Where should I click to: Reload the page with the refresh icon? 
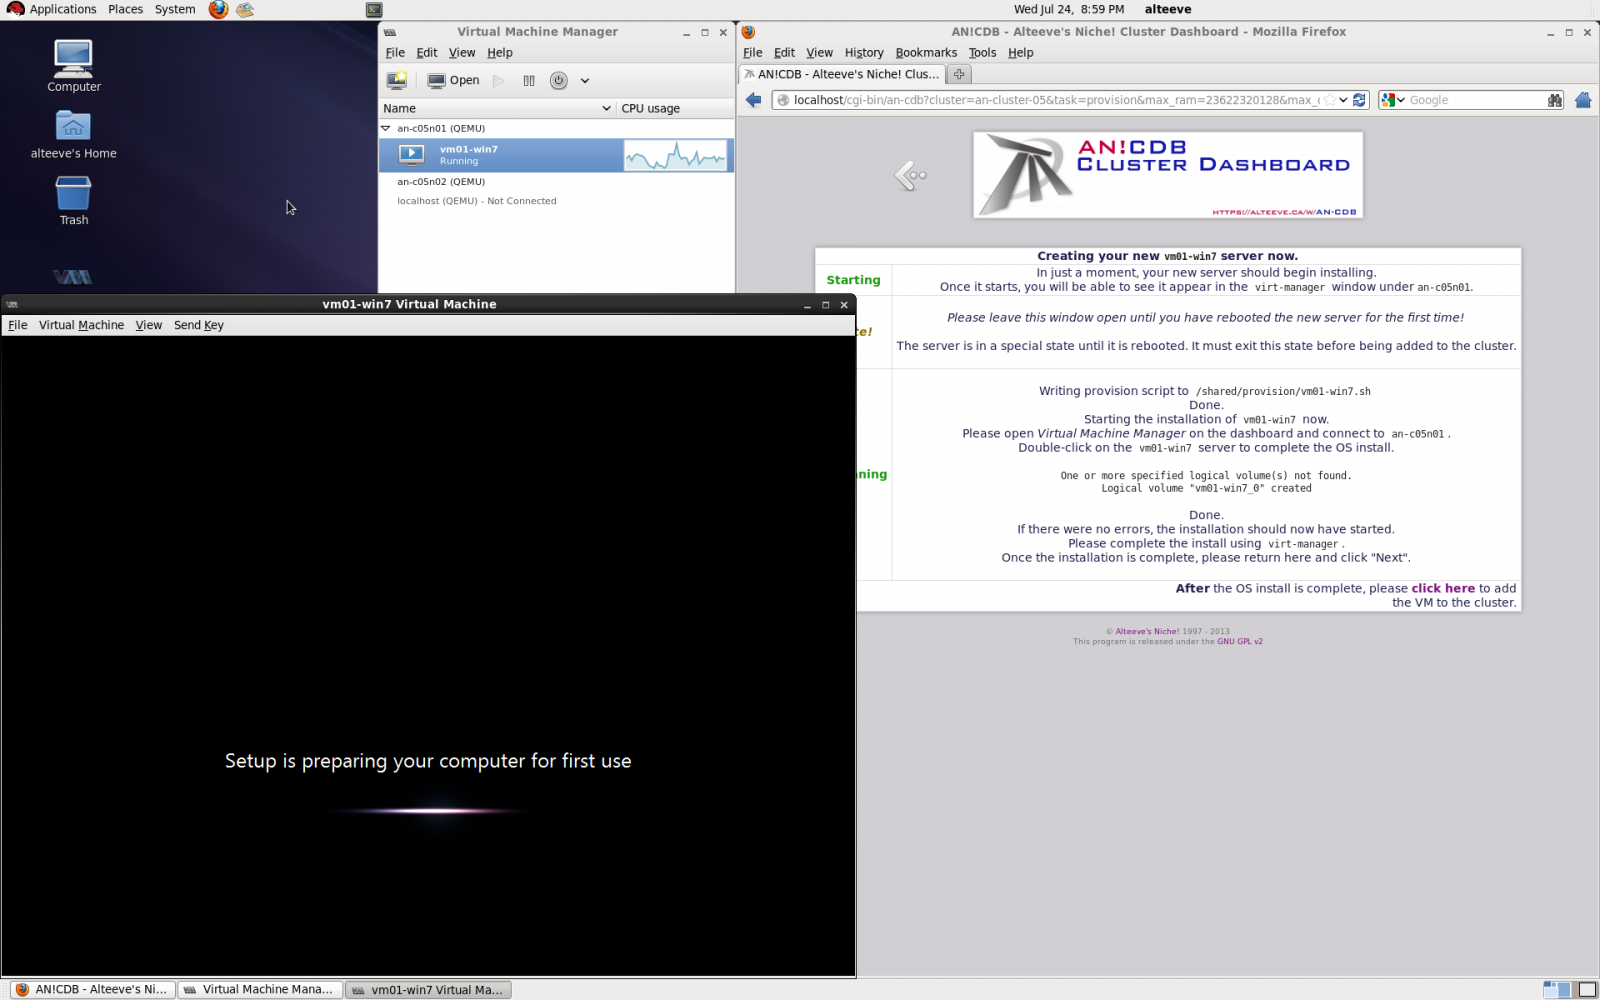(x=1359, y=100)
